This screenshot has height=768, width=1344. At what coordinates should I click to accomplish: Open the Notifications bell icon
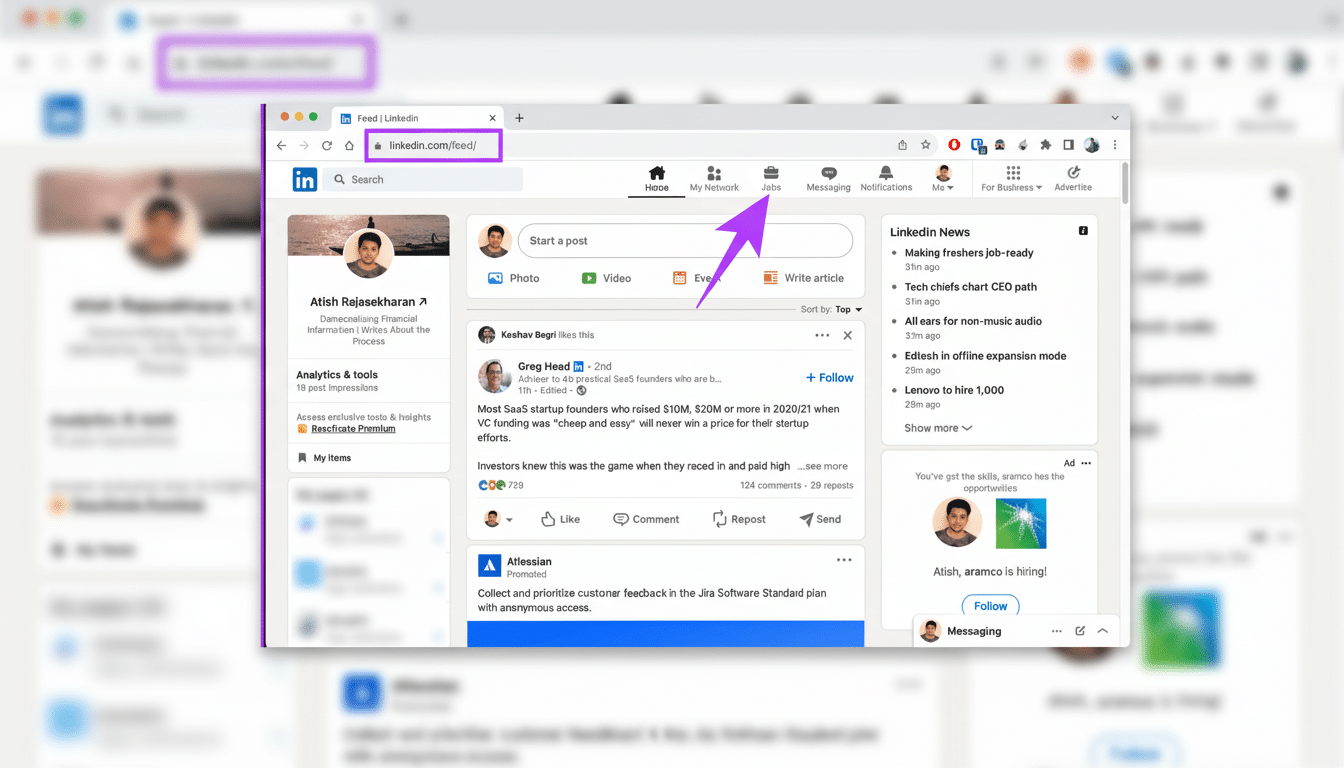point(885,172)
